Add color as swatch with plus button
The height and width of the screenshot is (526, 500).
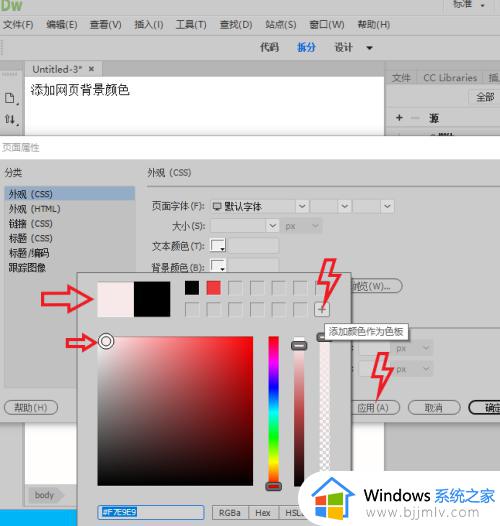click(321, 309)
